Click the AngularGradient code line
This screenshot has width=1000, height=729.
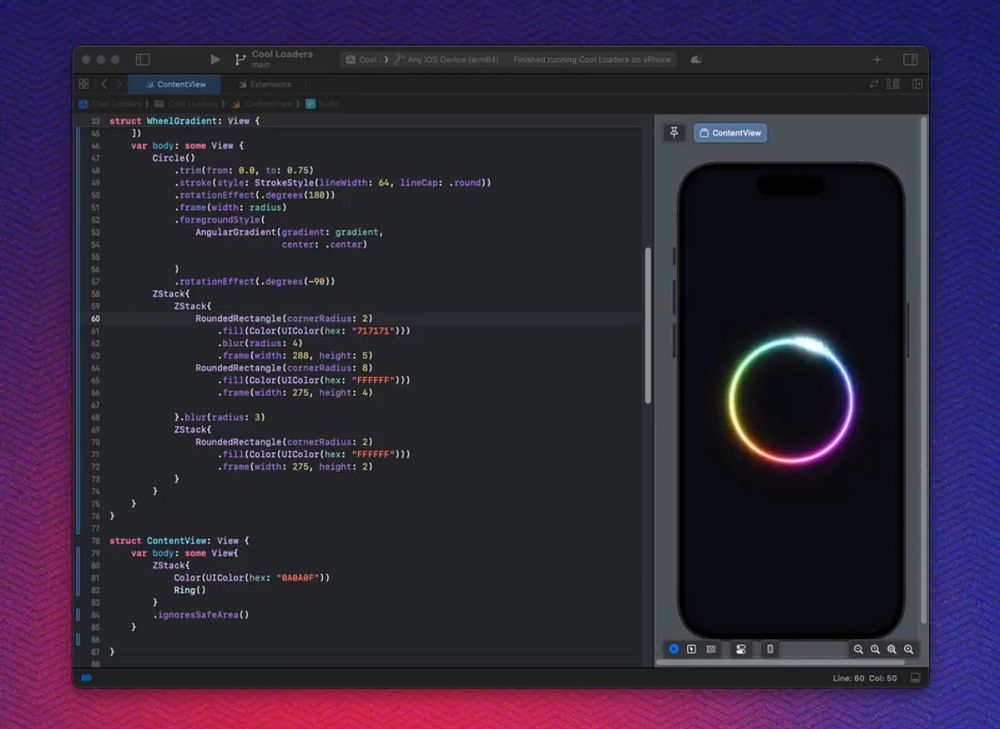click(289, 232)
